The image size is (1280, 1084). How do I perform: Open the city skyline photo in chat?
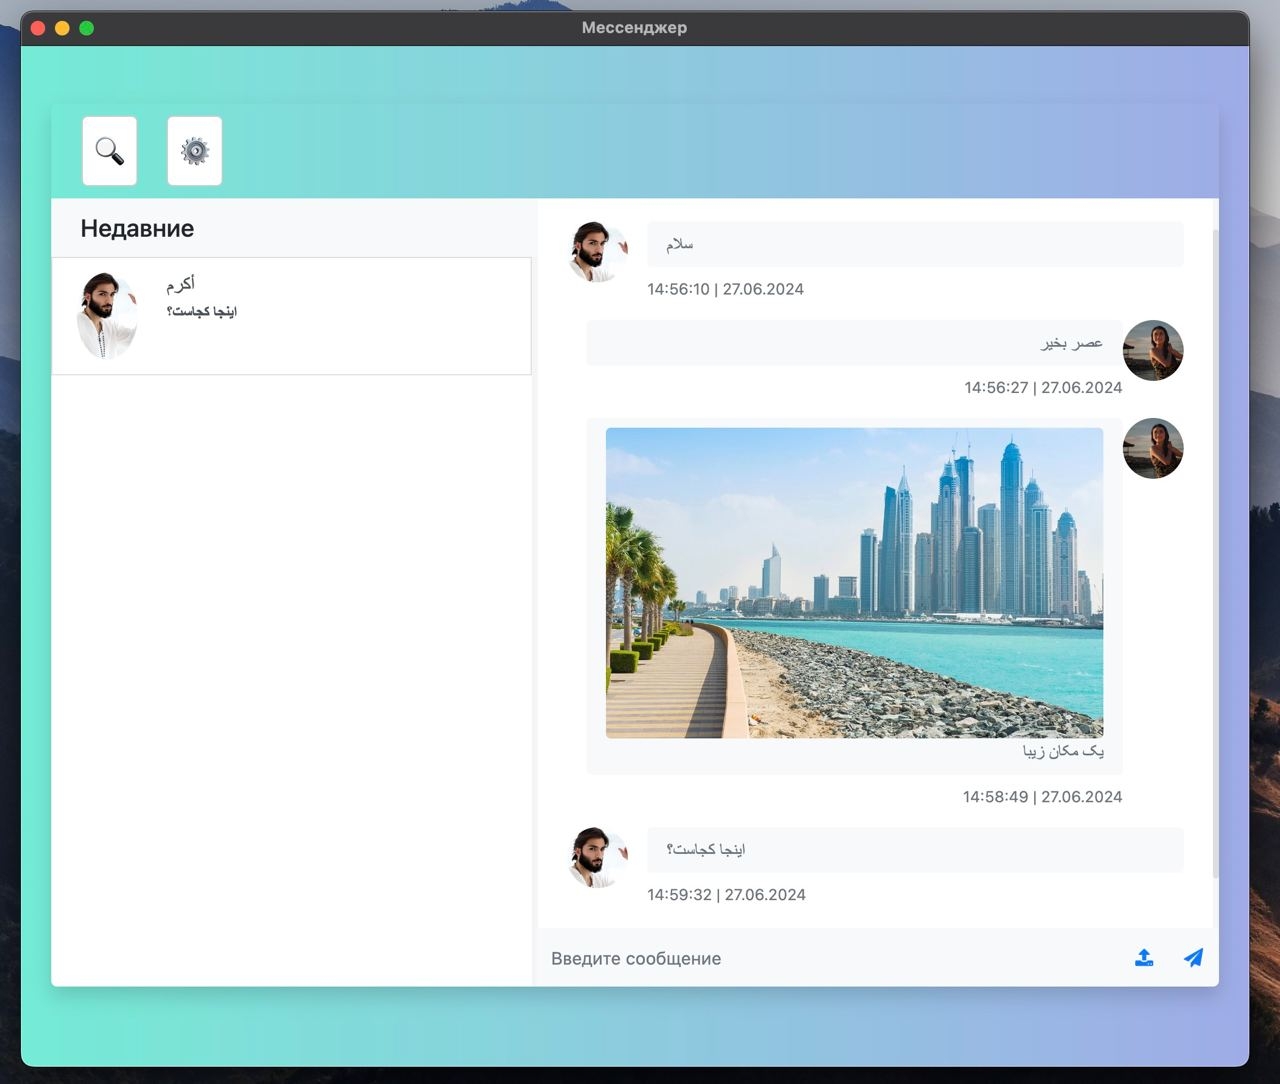[854, 582]
